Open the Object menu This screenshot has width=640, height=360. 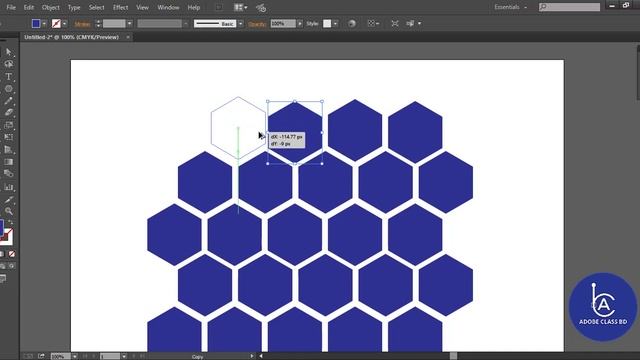(51, 7)
